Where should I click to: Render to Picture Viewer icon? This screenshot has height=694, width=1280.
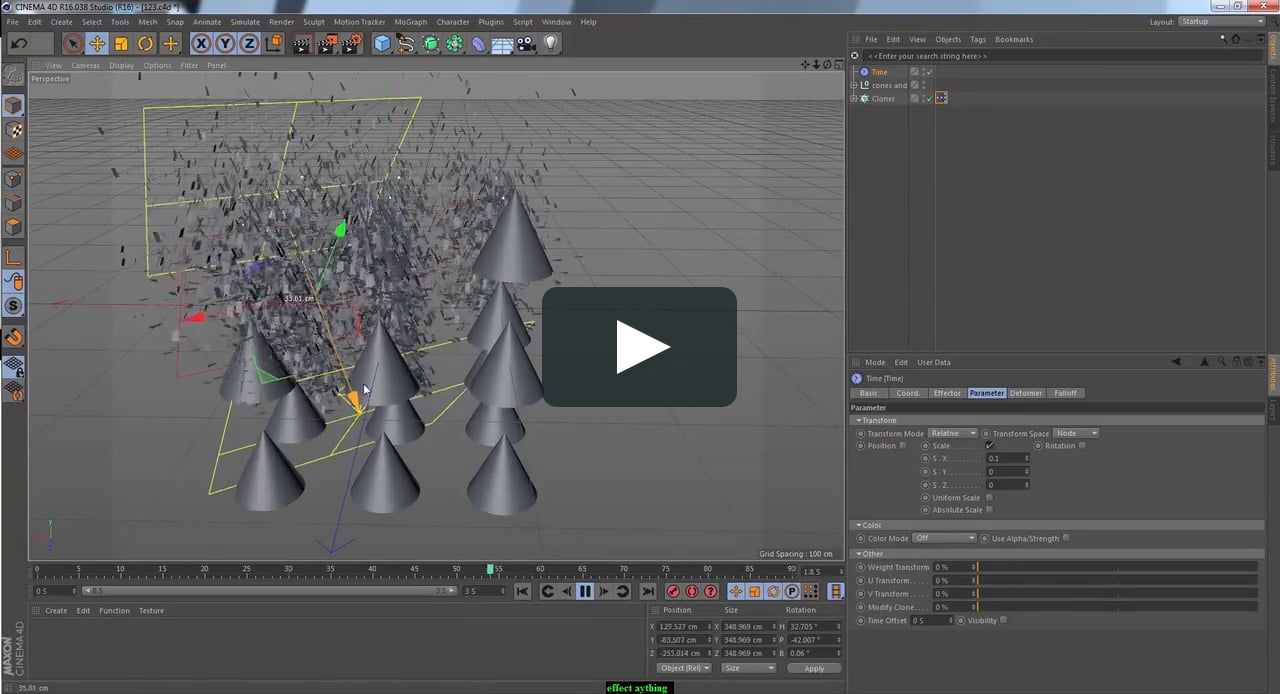(x=327, y=43)
